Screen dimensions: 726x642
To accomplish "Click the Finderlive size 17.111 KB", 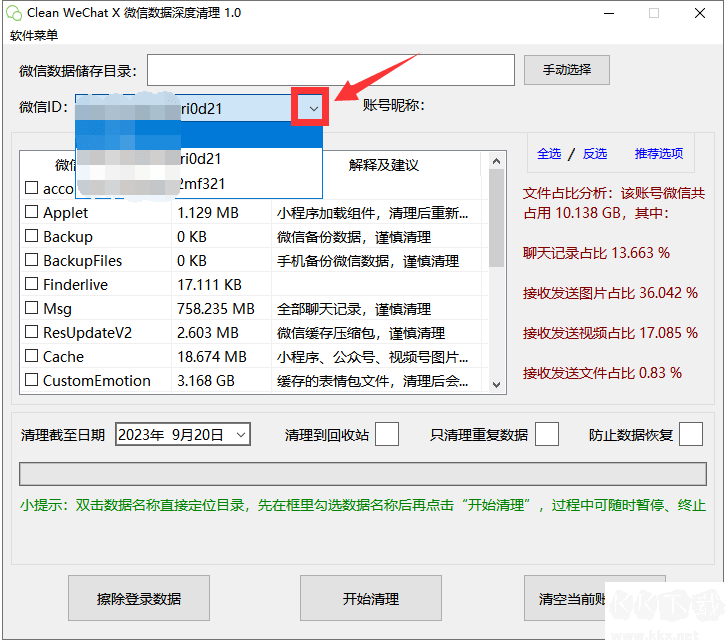I will pos(209,285).
